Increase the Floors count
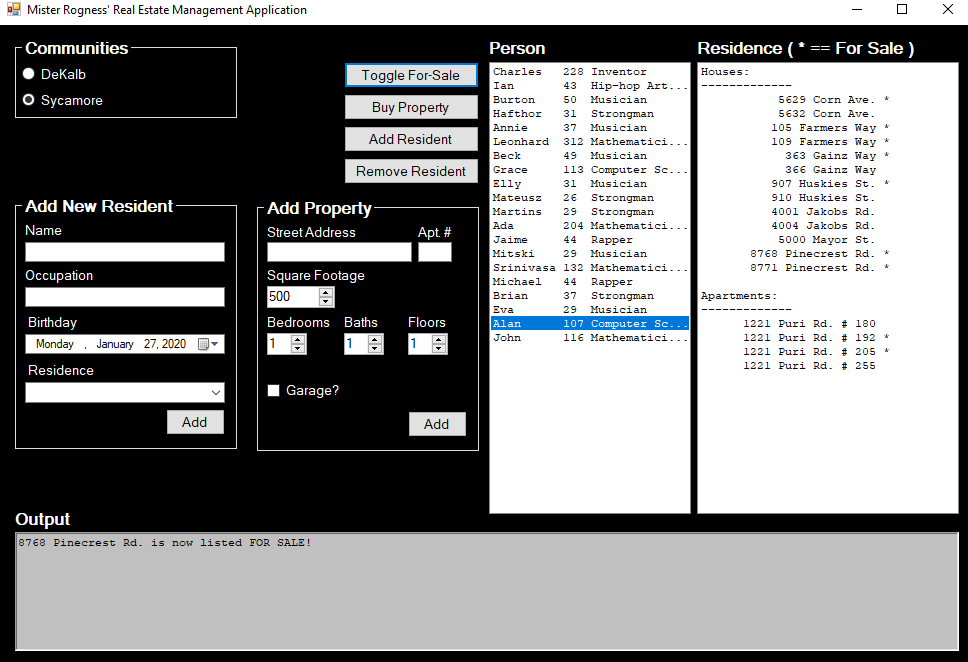The width and height of the screenshot is (968, 662). [439, 339]
